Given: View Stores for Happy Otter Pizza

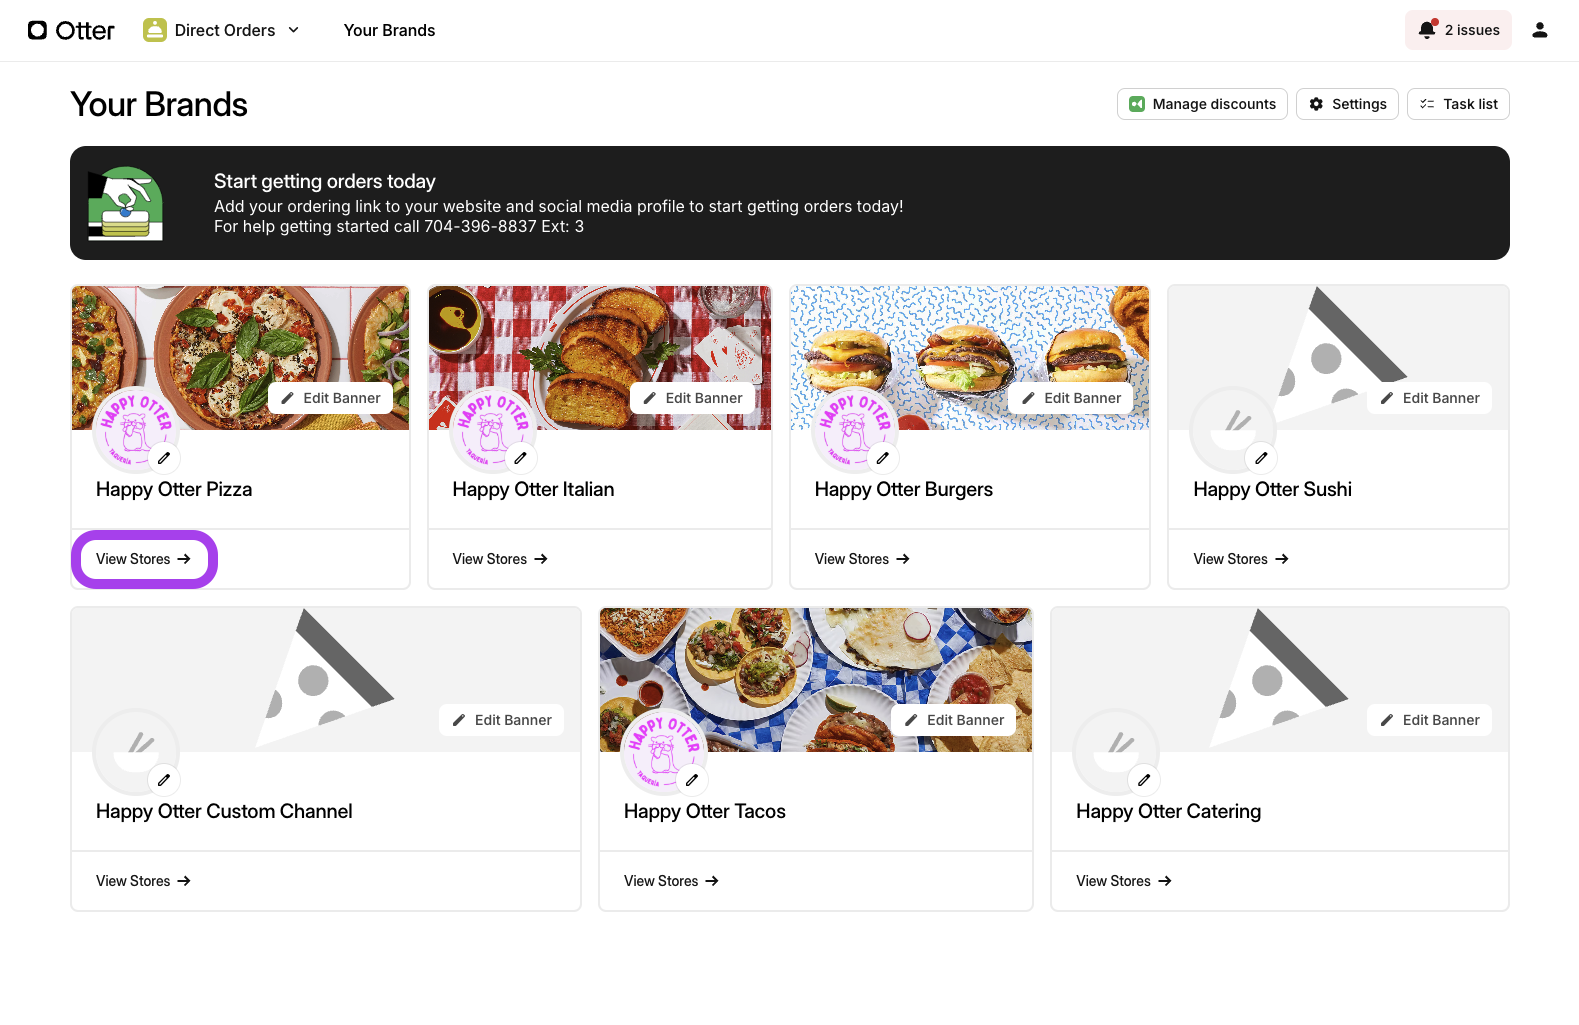Looking at the screenshot, I should [x=143, y=559].
